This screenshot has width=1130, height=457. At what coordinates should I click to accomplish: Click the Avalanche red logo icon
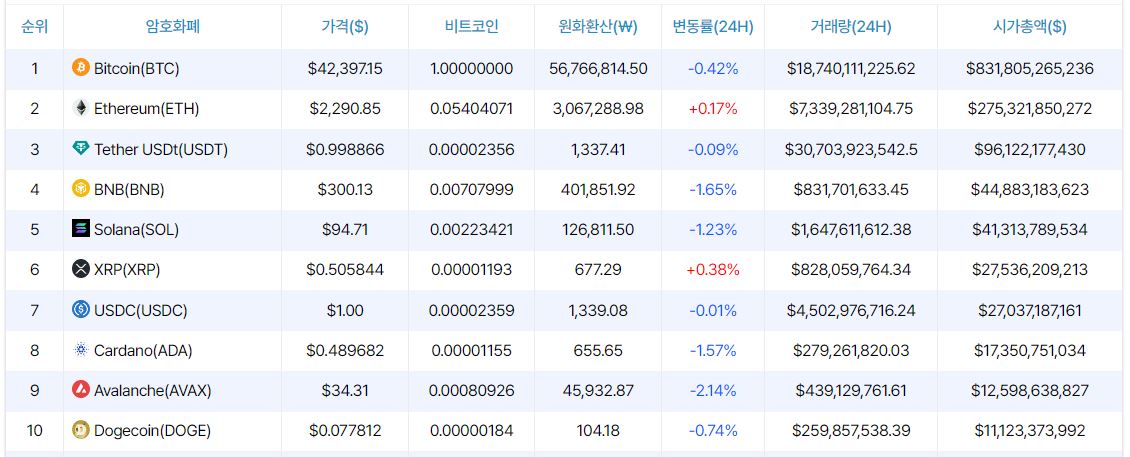(81, 391)
